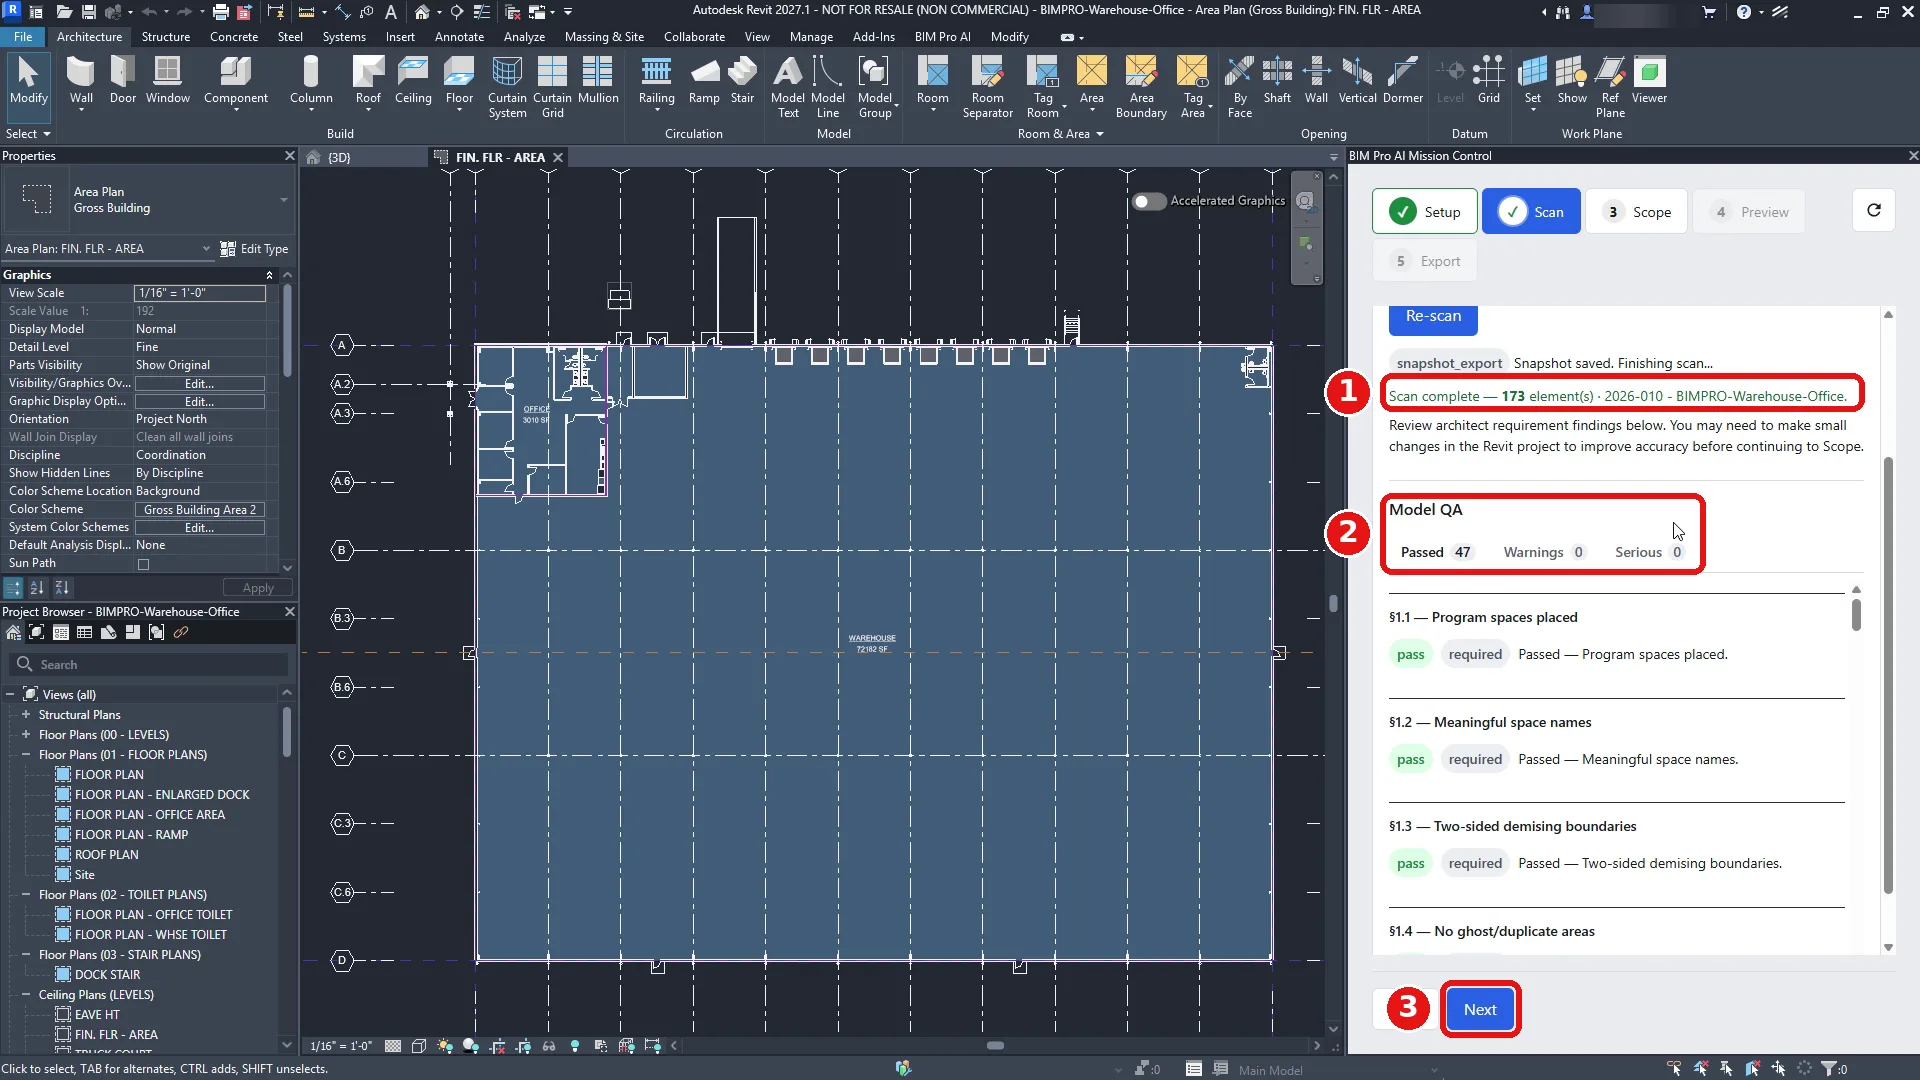This screenshot has width=1920, height=1080.
Task: Select the Room Separator tool
Action: click(x=988, y=87)
